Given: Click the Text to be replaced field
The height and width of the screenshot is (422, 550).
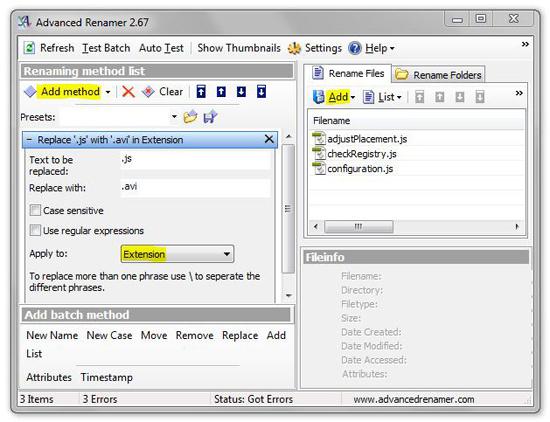Looking at the screenshot, I should [x=196, y=160].
